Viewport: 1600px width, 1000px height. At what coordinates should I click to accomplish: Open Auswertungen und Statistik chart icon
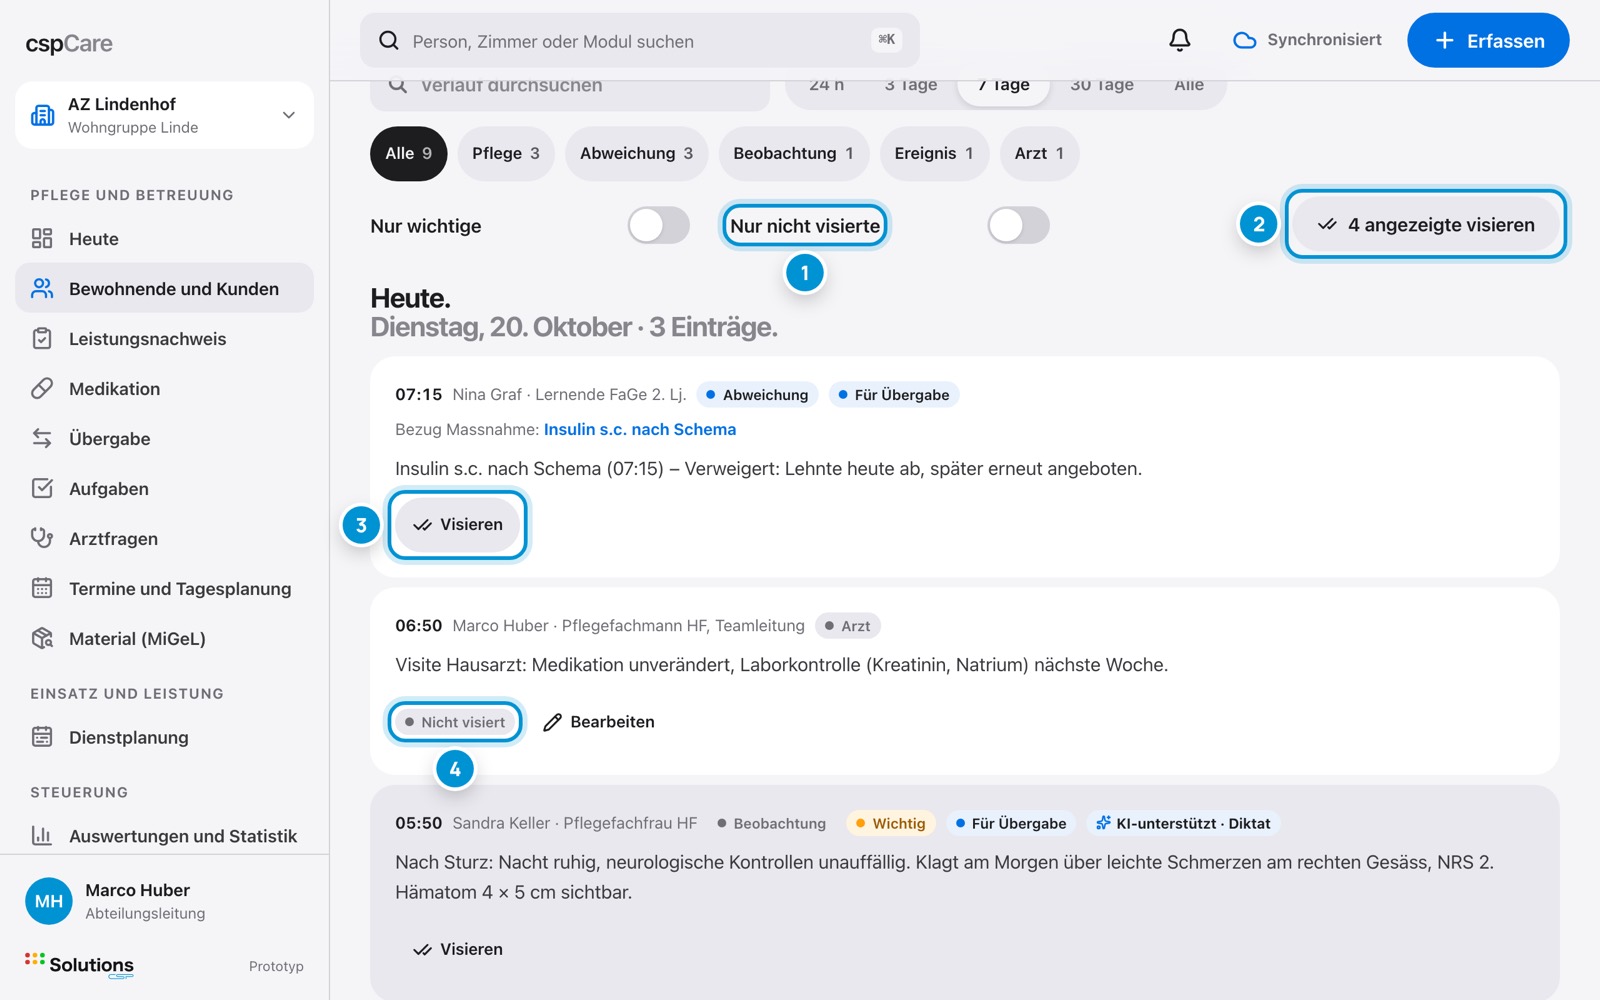pyautogui.click(x=42, y=836)
